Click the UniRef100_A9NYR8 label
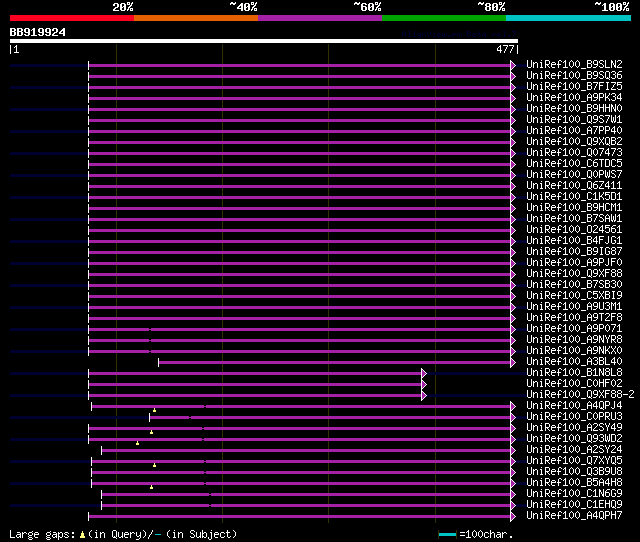Viewport: 640px width, 542px height. tap(574, 340)
